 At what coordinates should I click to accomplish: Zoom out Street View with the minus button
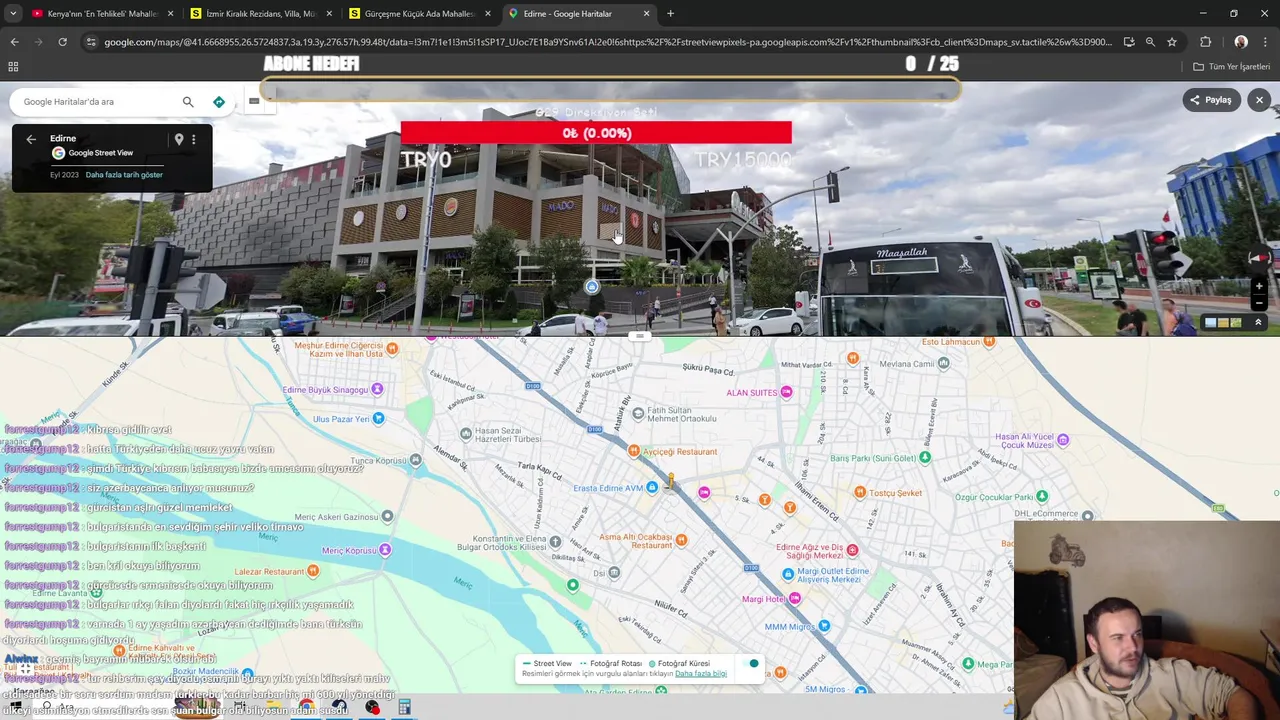[1260, 303]
